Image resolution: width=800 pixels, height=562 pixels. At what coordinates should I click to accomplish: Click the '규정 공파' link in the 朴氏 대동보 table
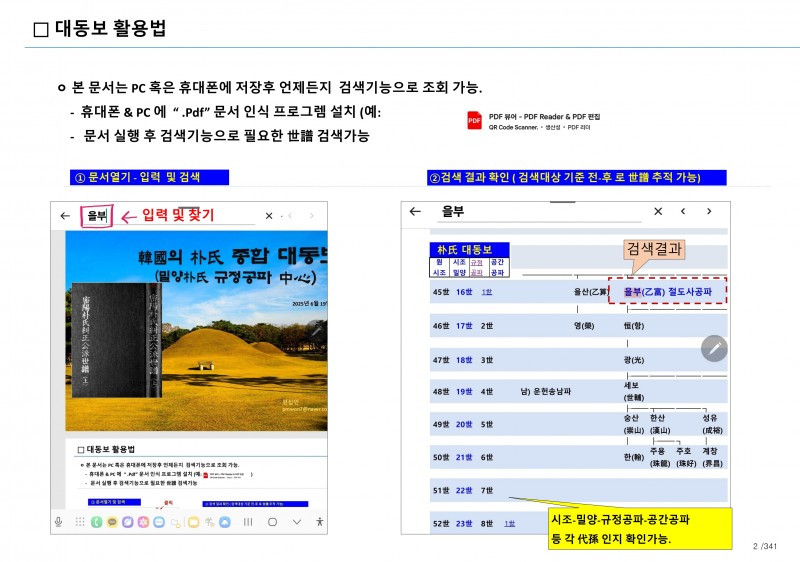point(477,267)
